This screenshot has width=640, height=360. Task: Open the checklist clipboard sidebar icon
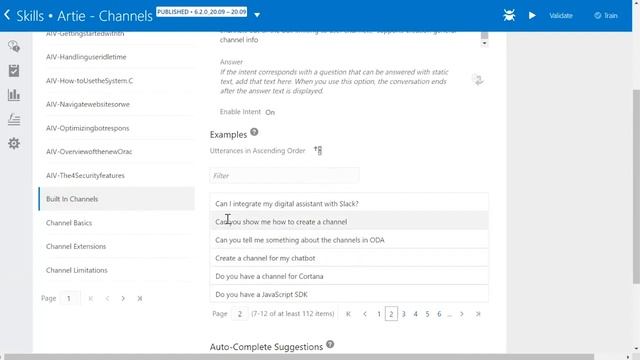[x=14, y=71]
